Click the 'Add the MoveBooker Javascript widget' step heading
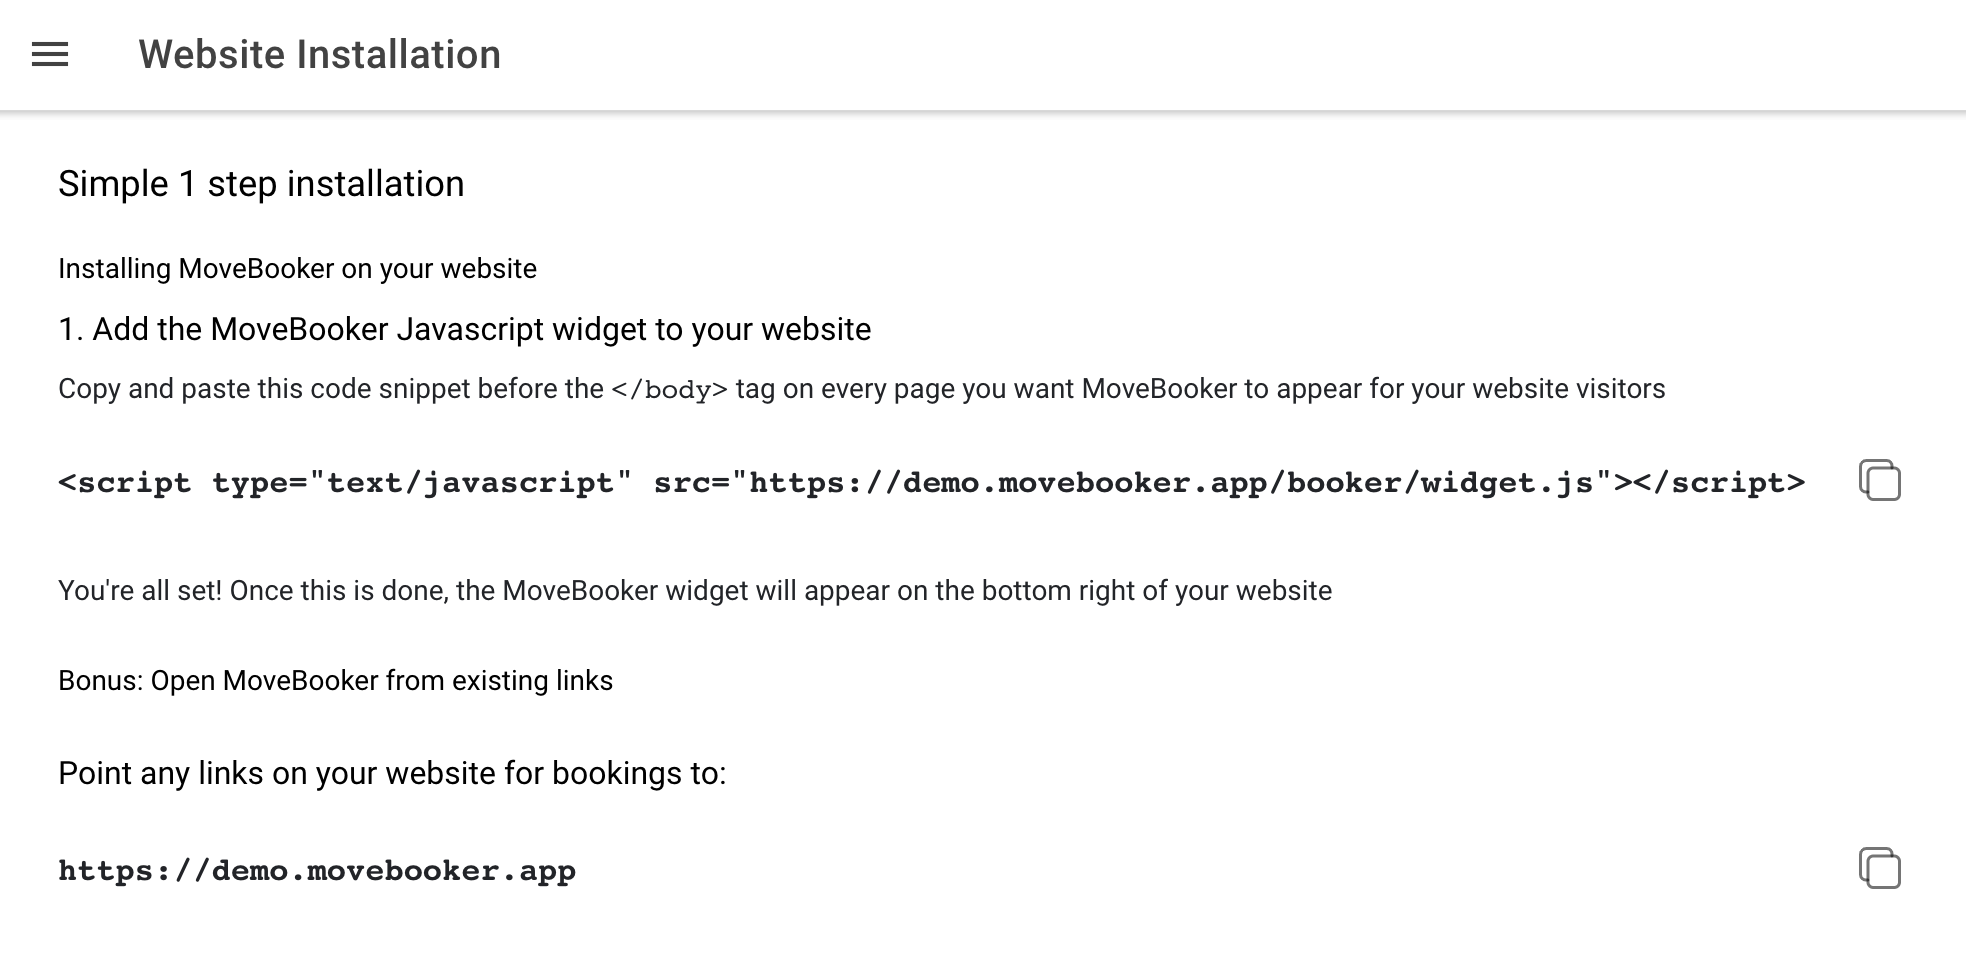Viewport: 1966px width, 974px height. pos(464,329)
